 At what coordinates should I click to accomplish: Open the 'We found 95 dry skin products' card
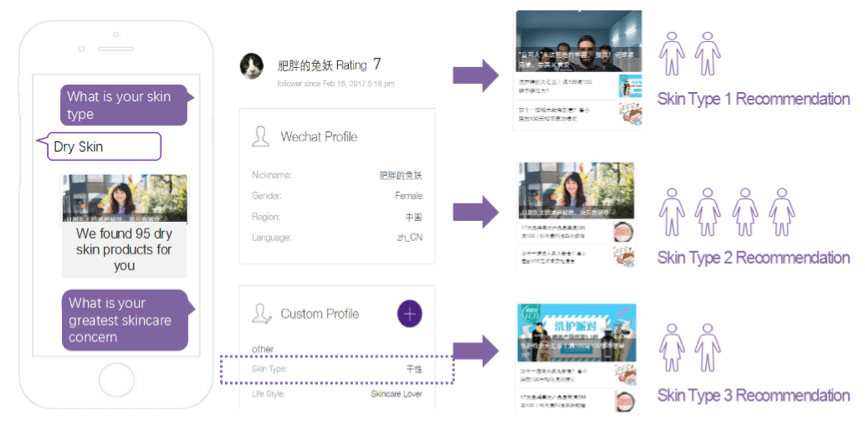click(x=124, y=227)
